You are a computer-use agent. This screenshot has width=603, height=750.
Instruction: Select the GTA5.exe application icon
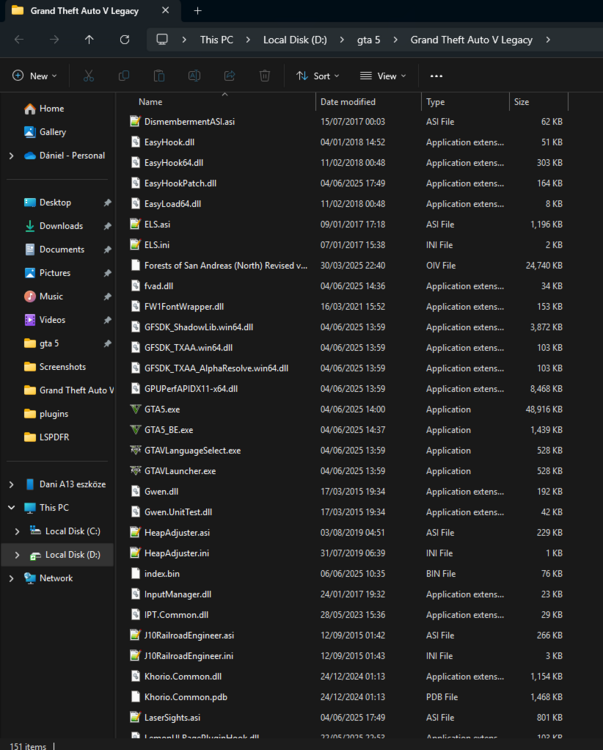point(136,409)
